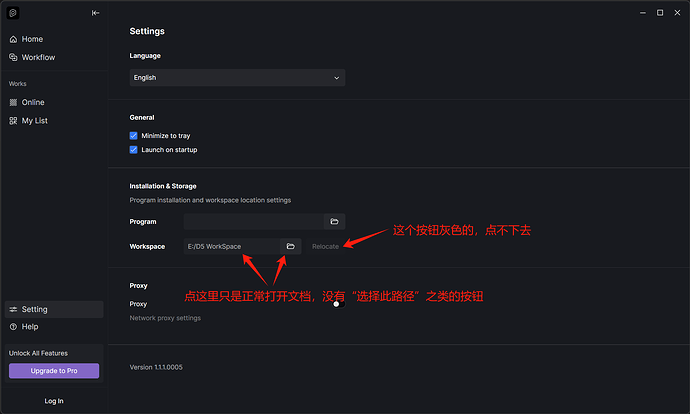Viewport: 690px width, 414px height.
Task: Click the Relocate button beside Workspace
Action: point(325,246)
